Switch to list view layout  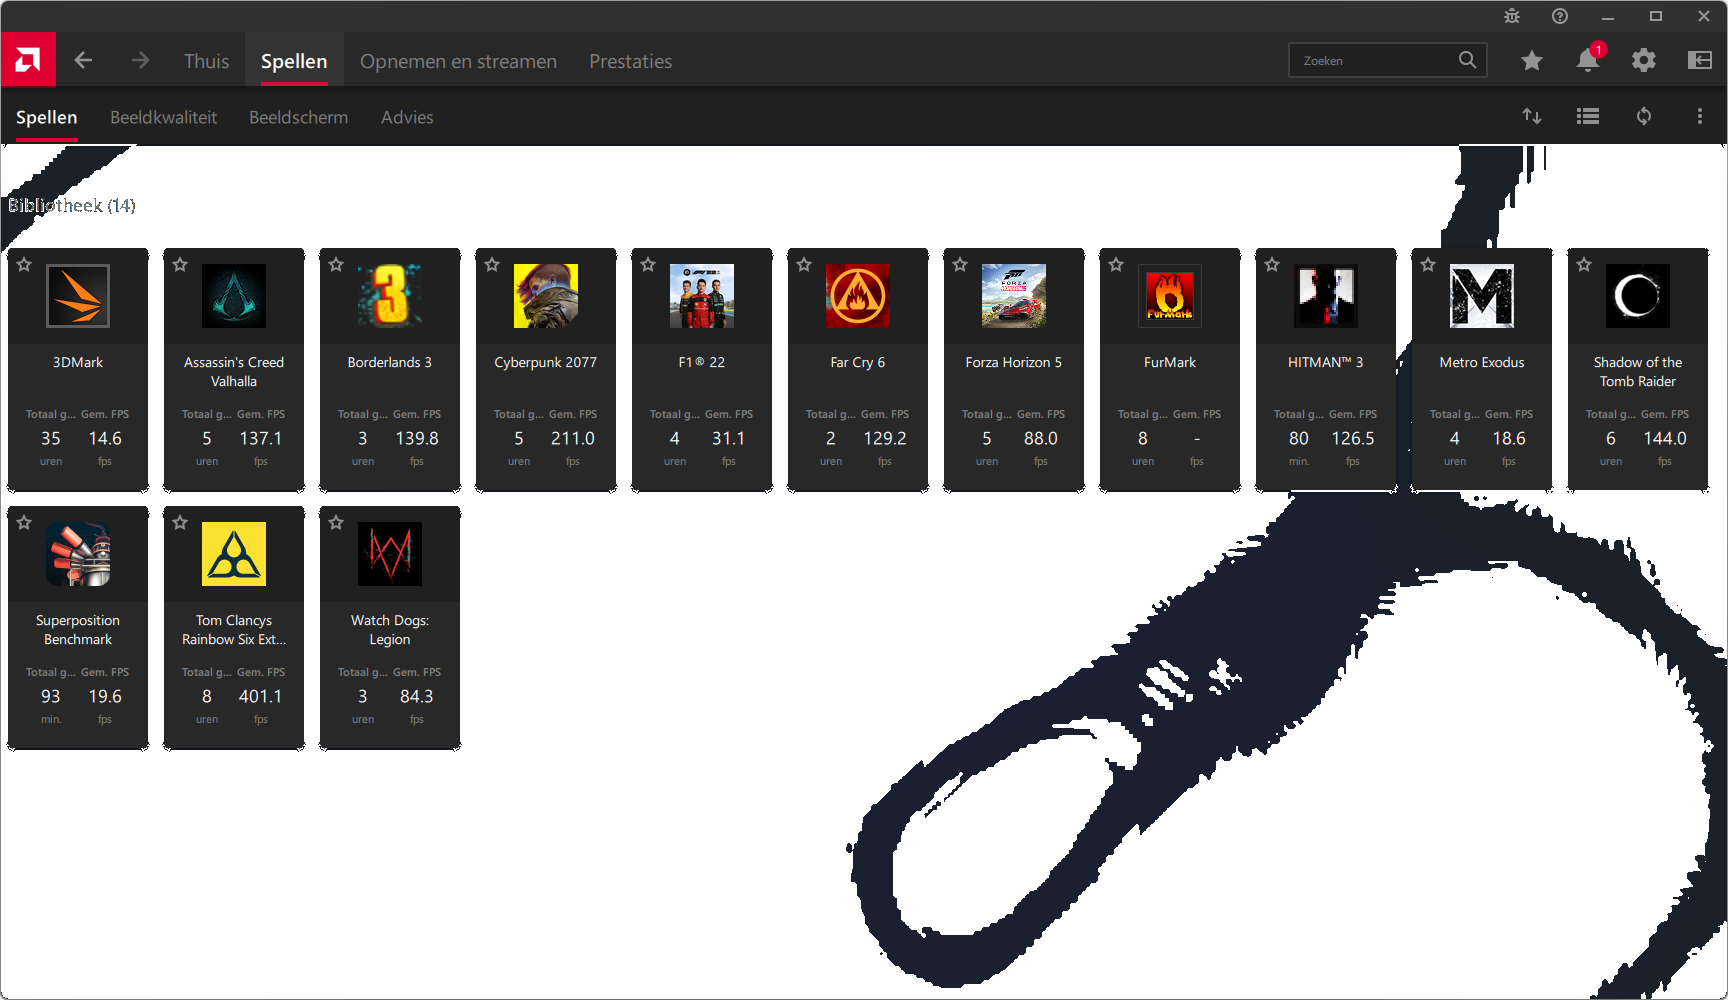1587,116
